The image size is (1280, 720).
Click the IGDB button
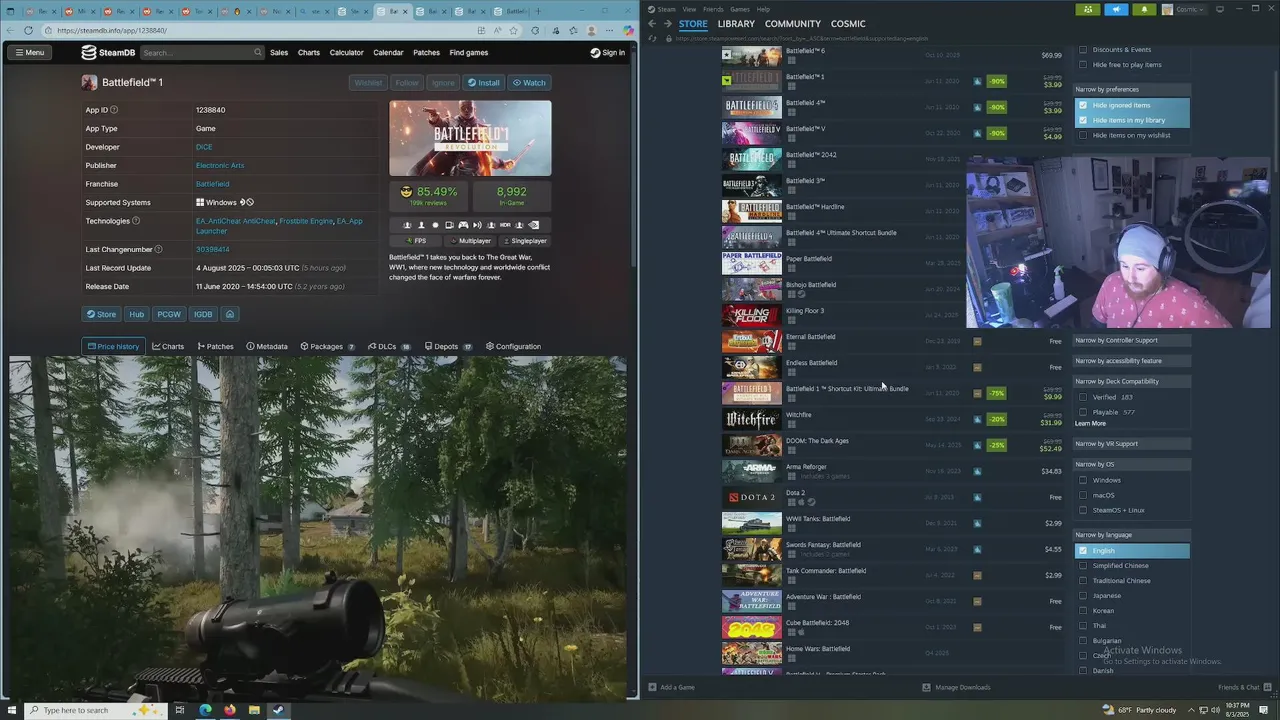[x=203, y=314]
